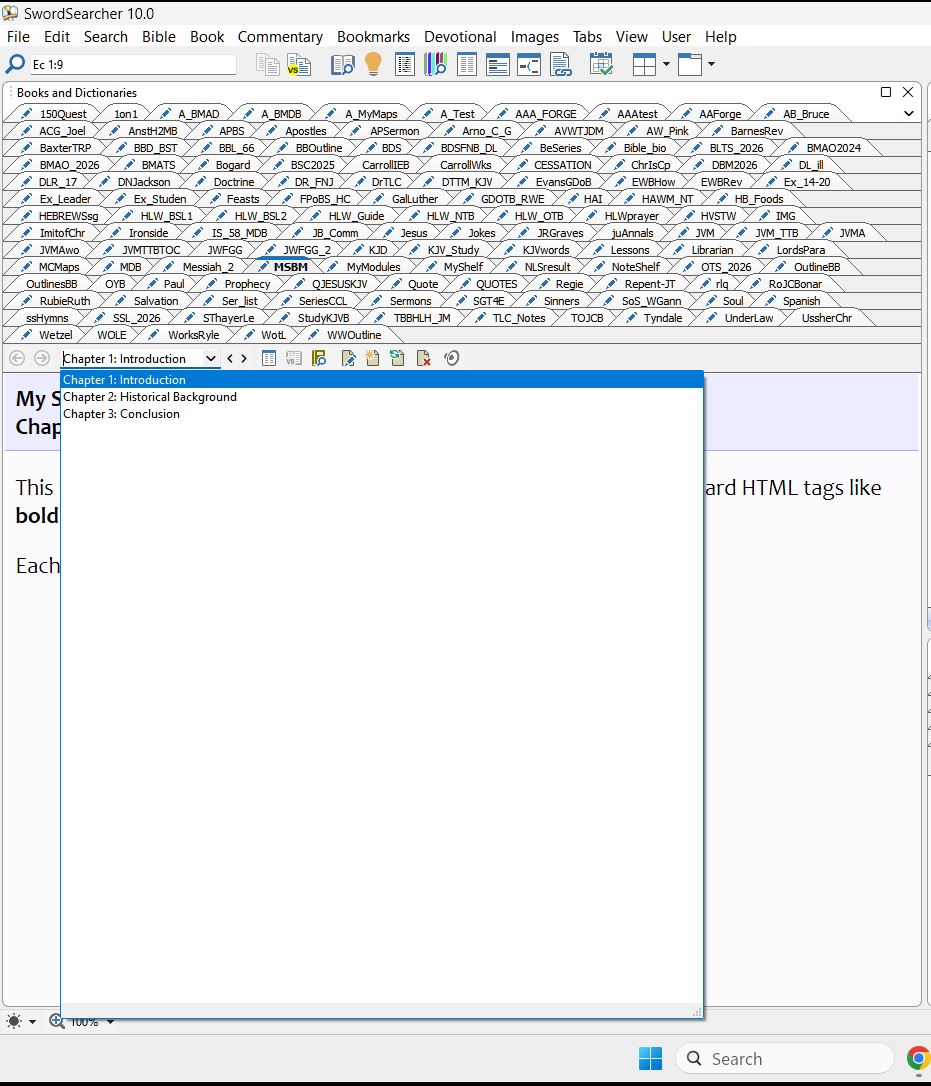The height and width of the screenshot is (1086, 931).
Task: Click the Windows taskbar Search box
Action: click(x=785, y=1058)
